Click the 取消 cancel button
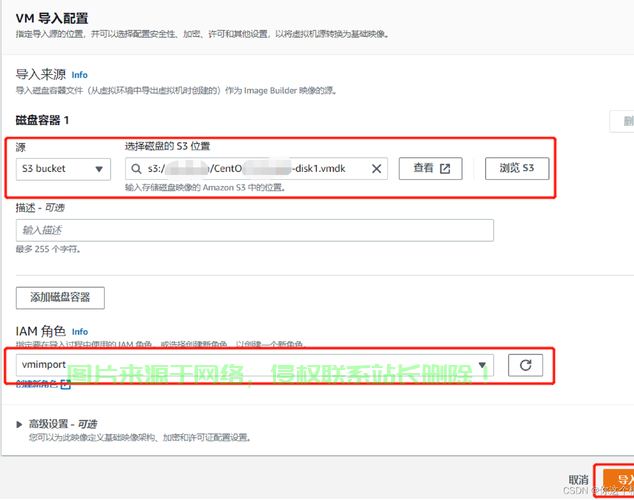 (x=578, y=480)
